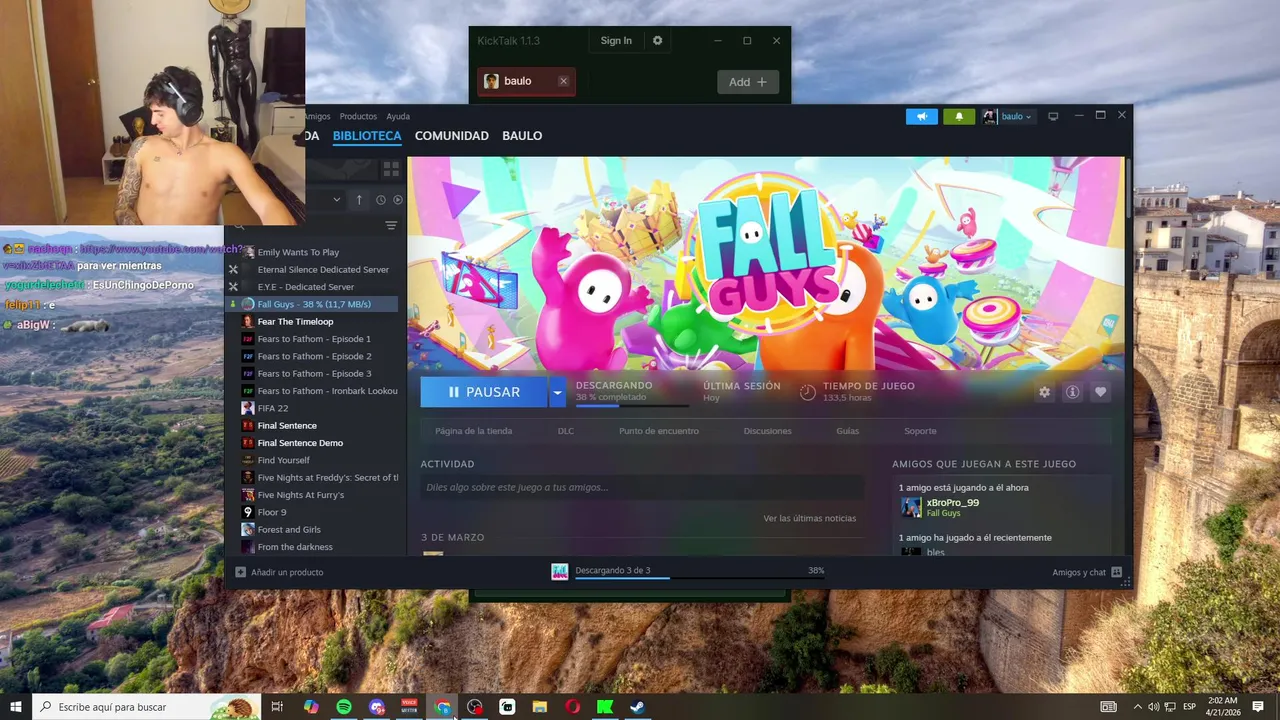
Task: Select Fears to Fathom - Episode 2
Action: (x=312, y=356)
